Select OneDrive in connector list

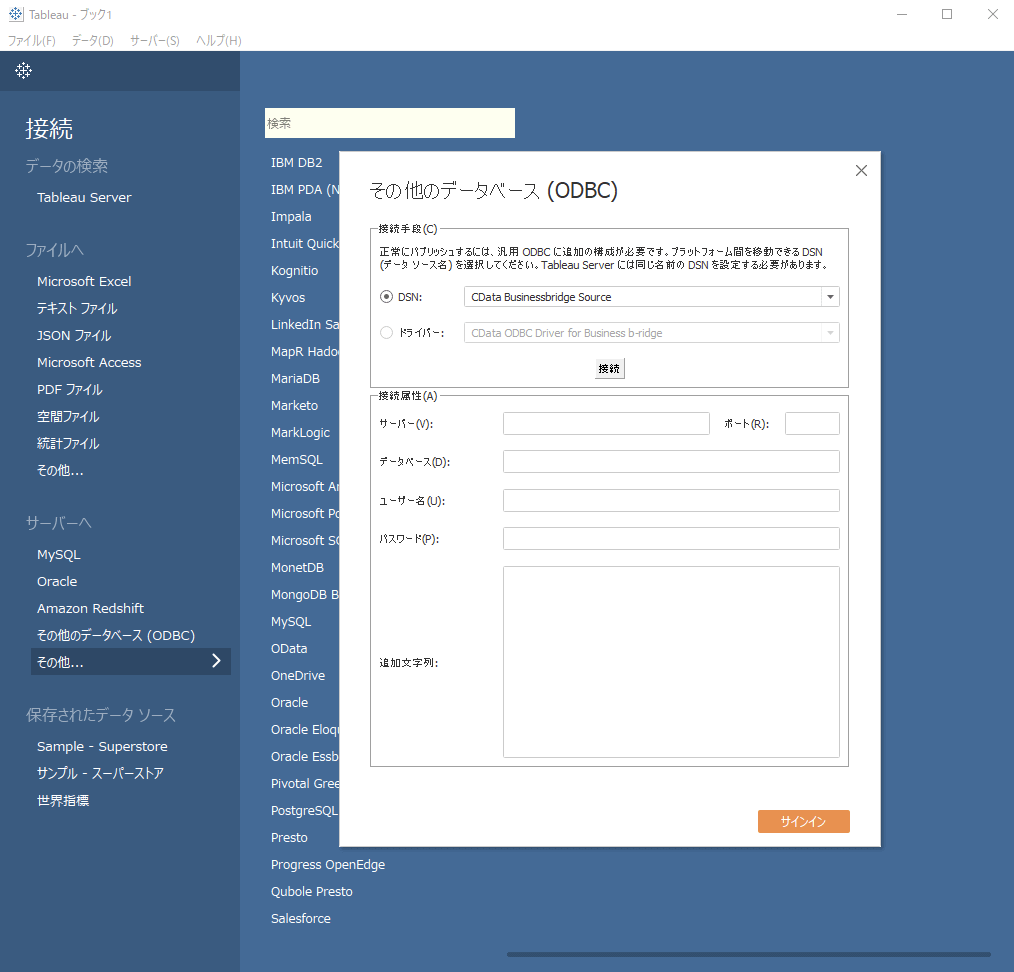pos(298,675)
